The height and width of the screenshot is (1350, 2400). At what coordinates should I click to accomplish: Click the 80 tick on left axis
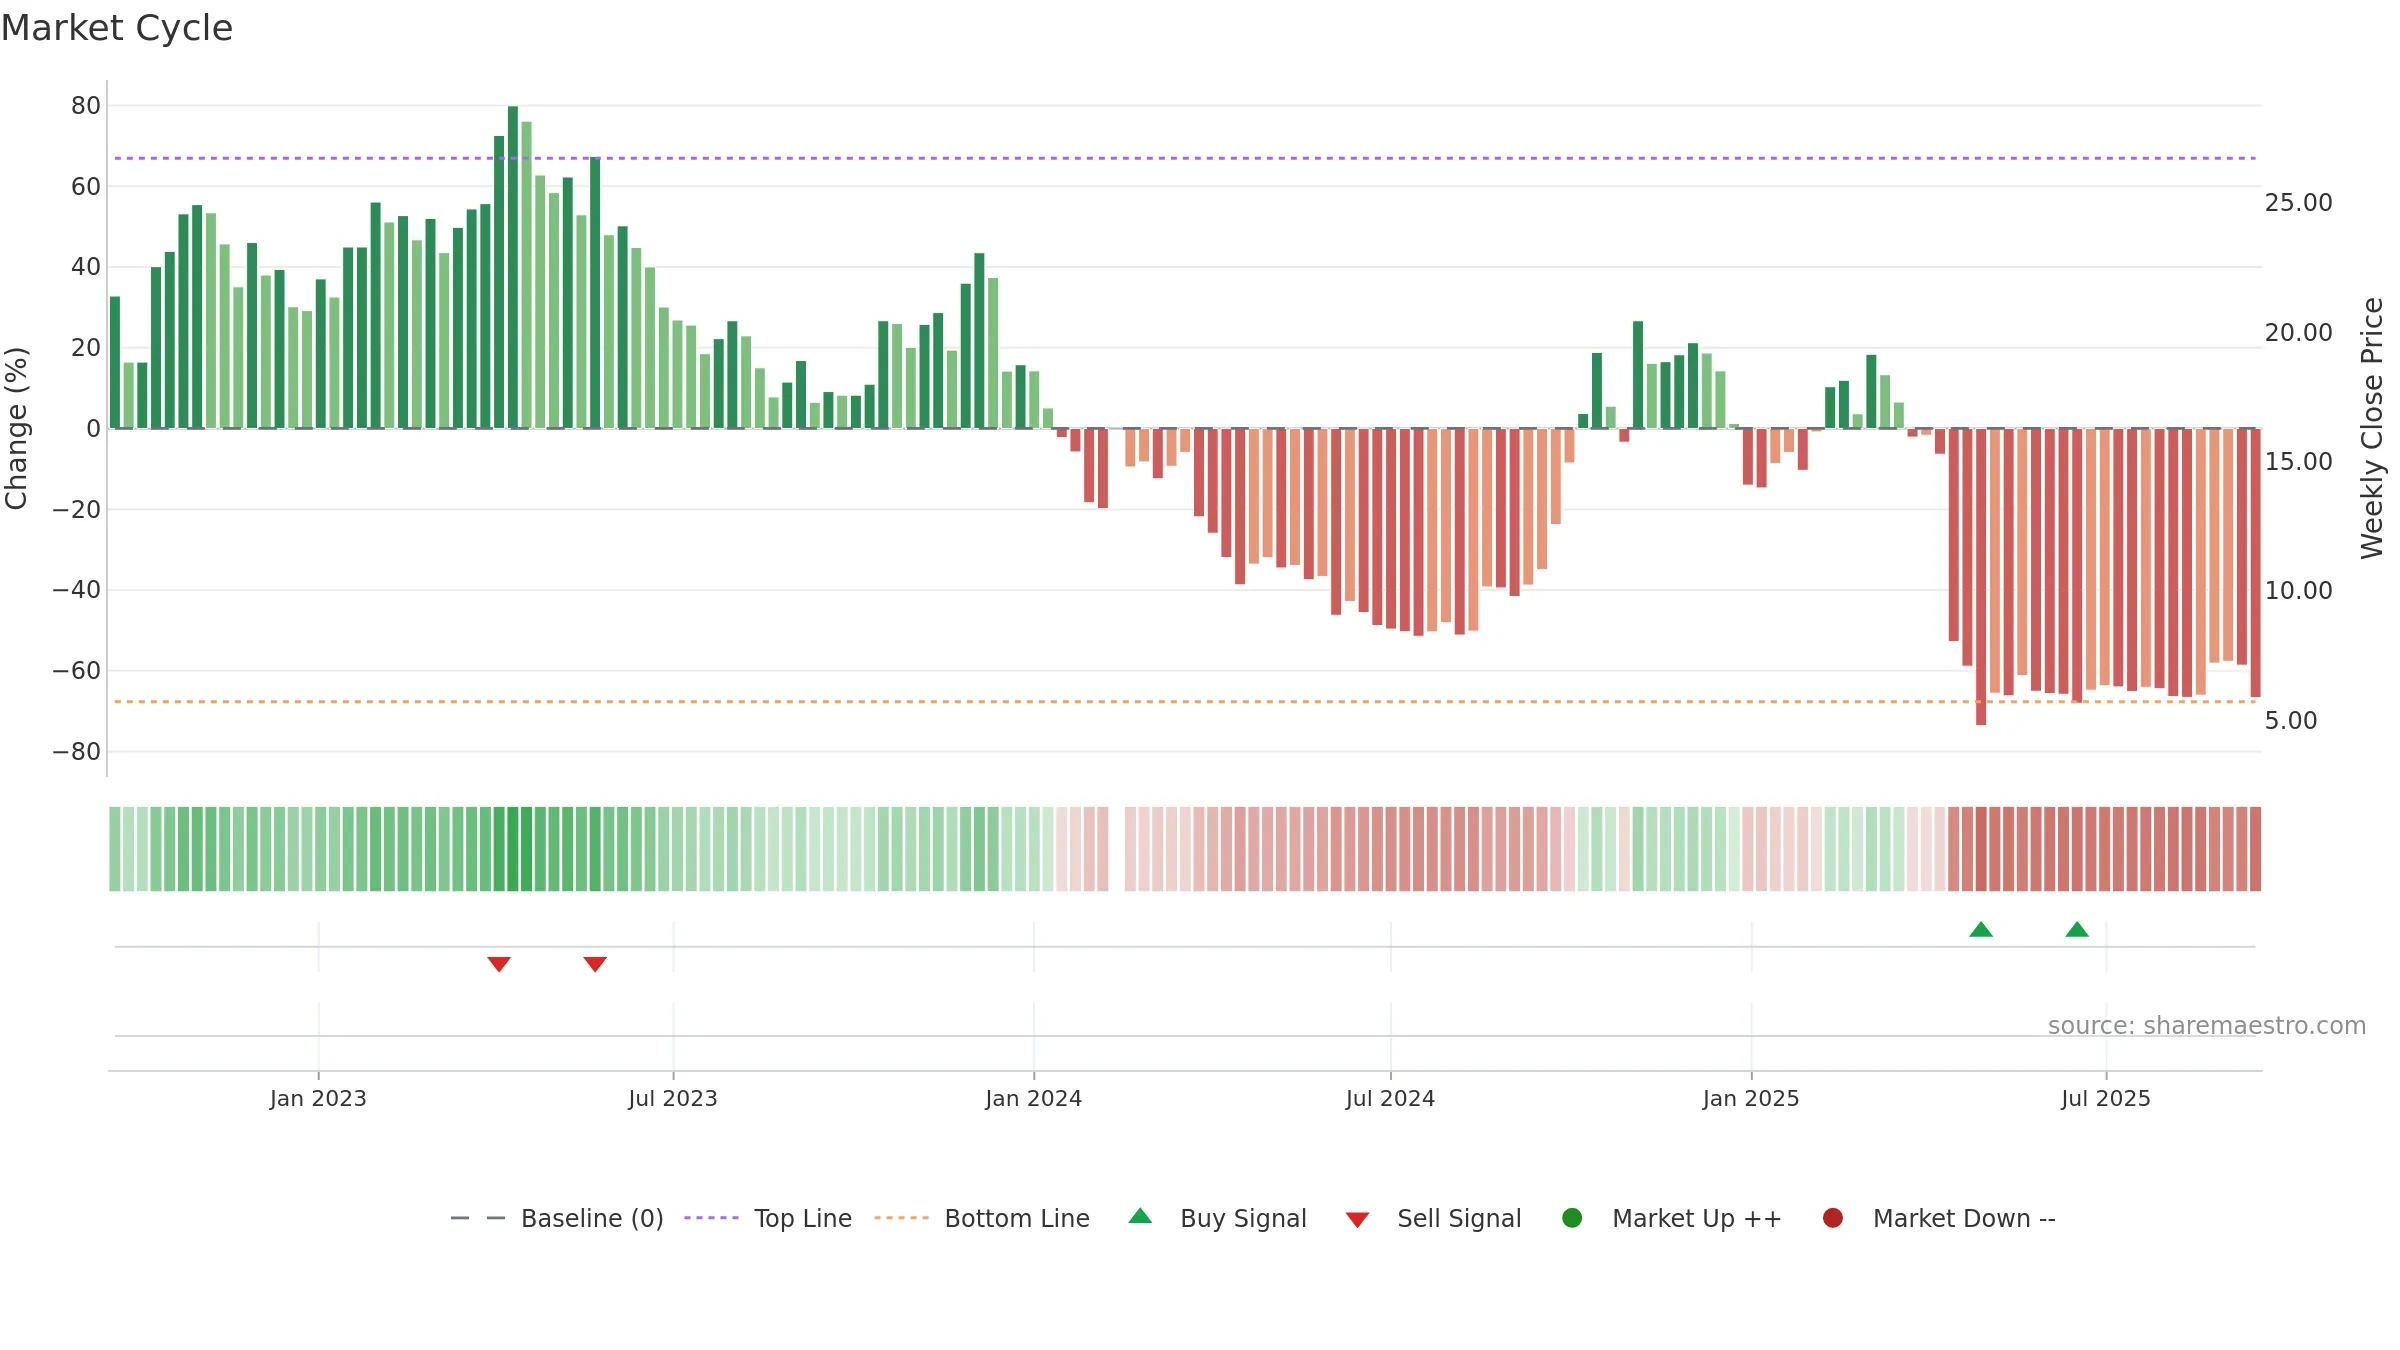[86, 106]
